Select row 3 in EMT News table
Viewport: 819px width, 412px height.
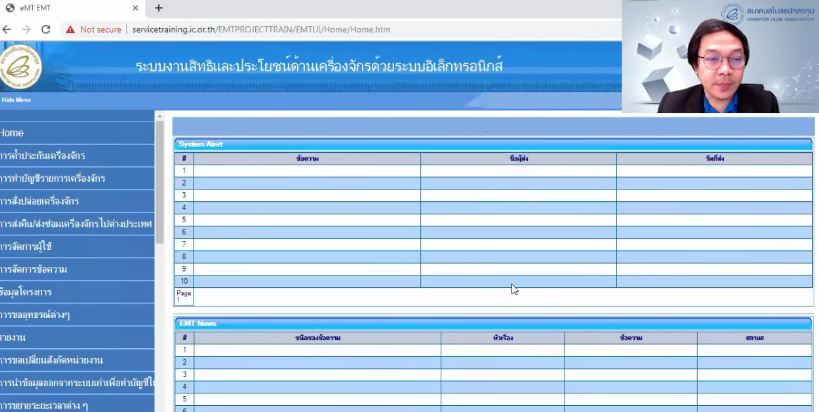coord(494,374)
